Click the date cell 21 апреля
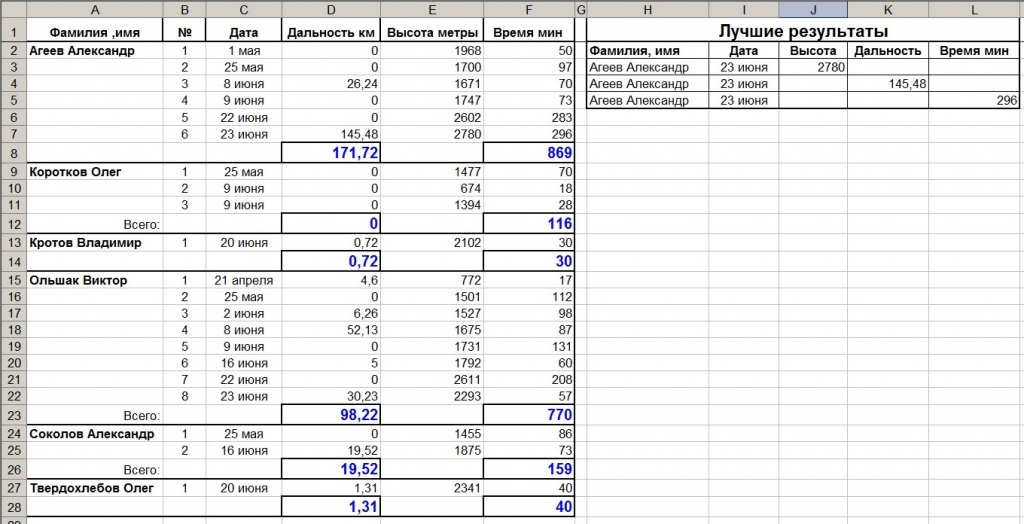 coord(244,282)
